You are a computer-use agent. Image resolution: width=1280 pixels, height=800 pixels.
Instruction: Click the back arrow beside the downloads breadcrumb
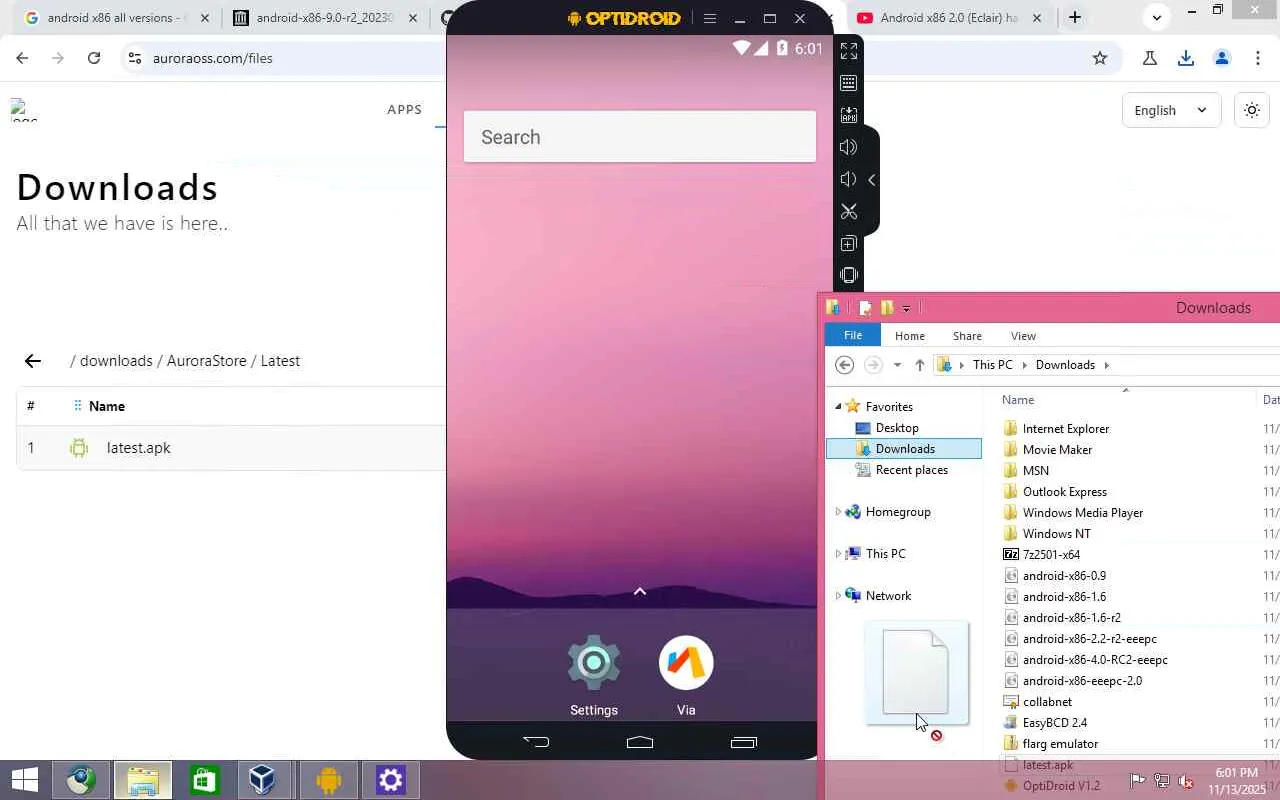(x=33, y=361)
